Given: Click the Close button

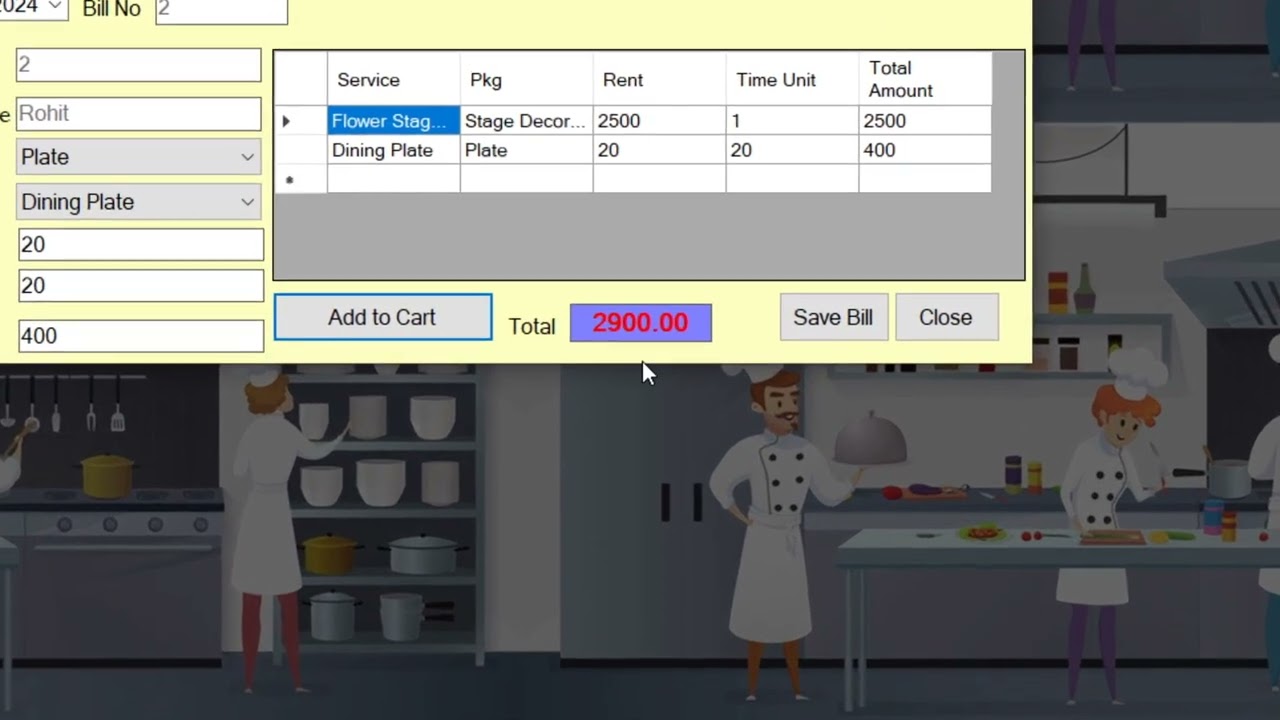Looking at the screenshot, I should pyautogui.click(x=946, y=317).
